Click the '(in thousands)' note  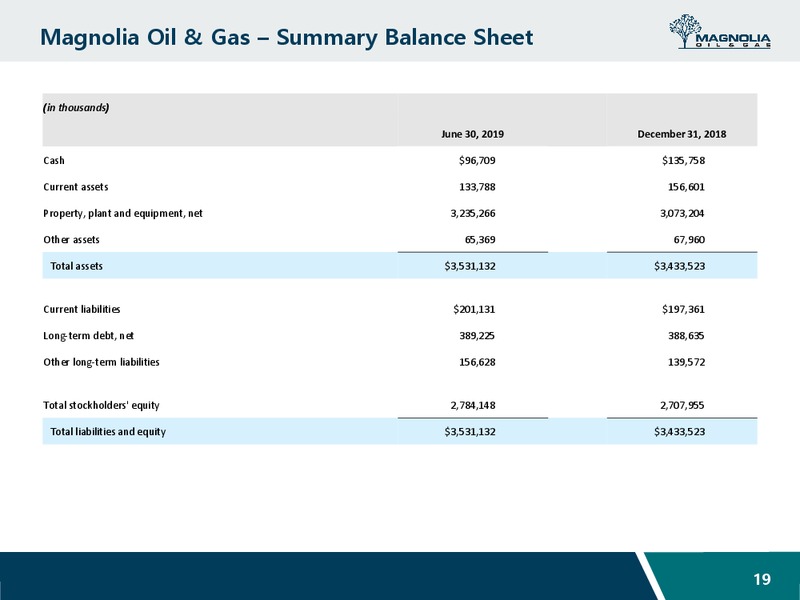click(x=76, y=108)
